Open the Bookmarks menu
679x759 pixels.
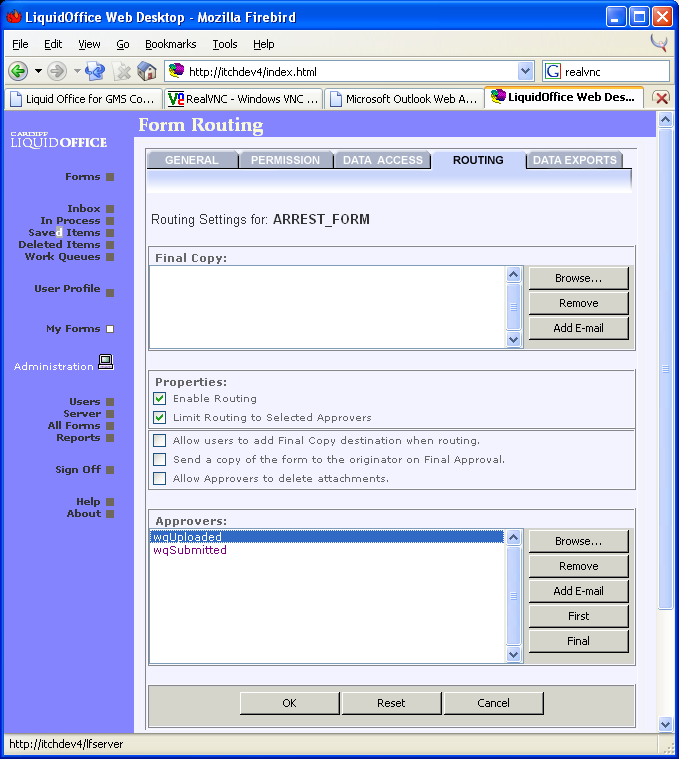pos(170,44)
